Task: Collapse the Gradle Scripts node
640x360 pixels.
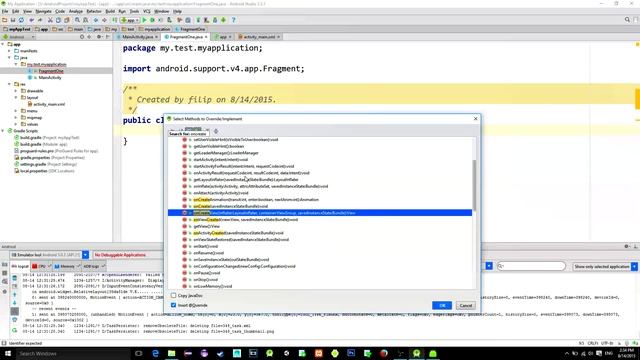Action: (3, 131)
